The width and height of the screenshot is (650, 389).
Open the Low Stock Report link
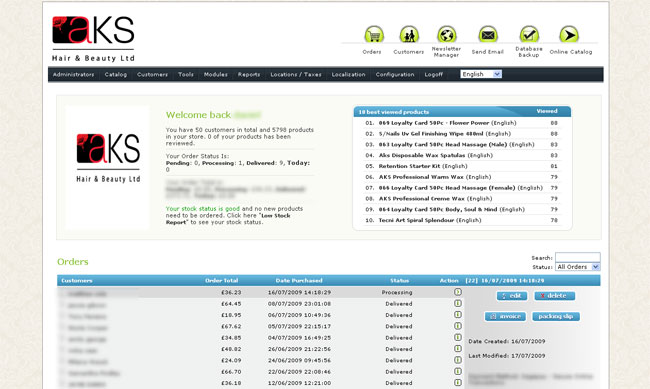click(x=228, y=219)
